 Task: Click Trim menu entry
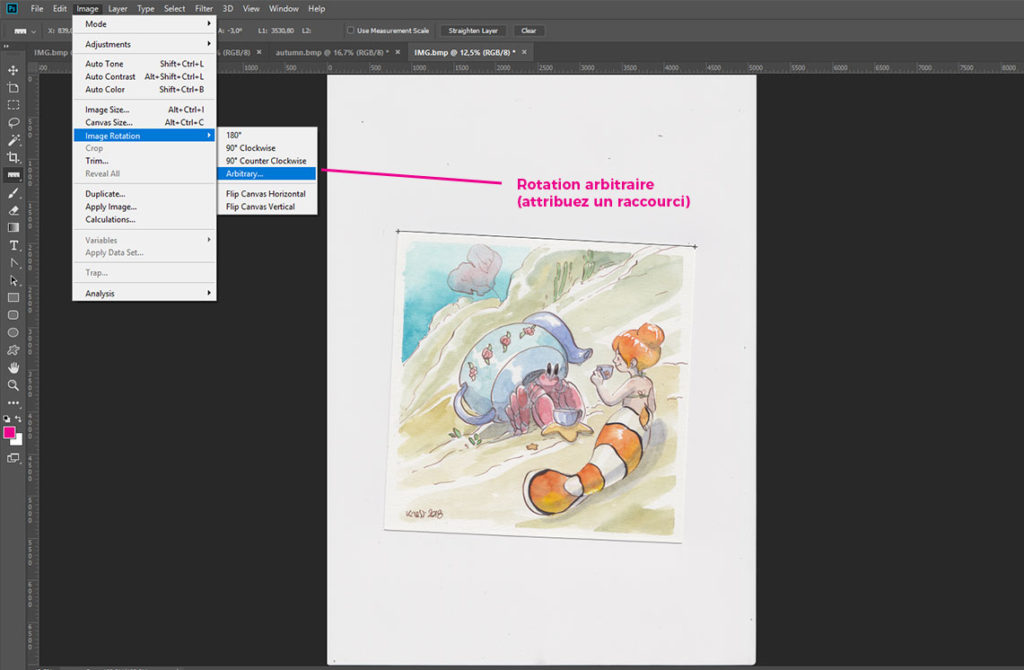pyautogui.click(x=144, y=161)
